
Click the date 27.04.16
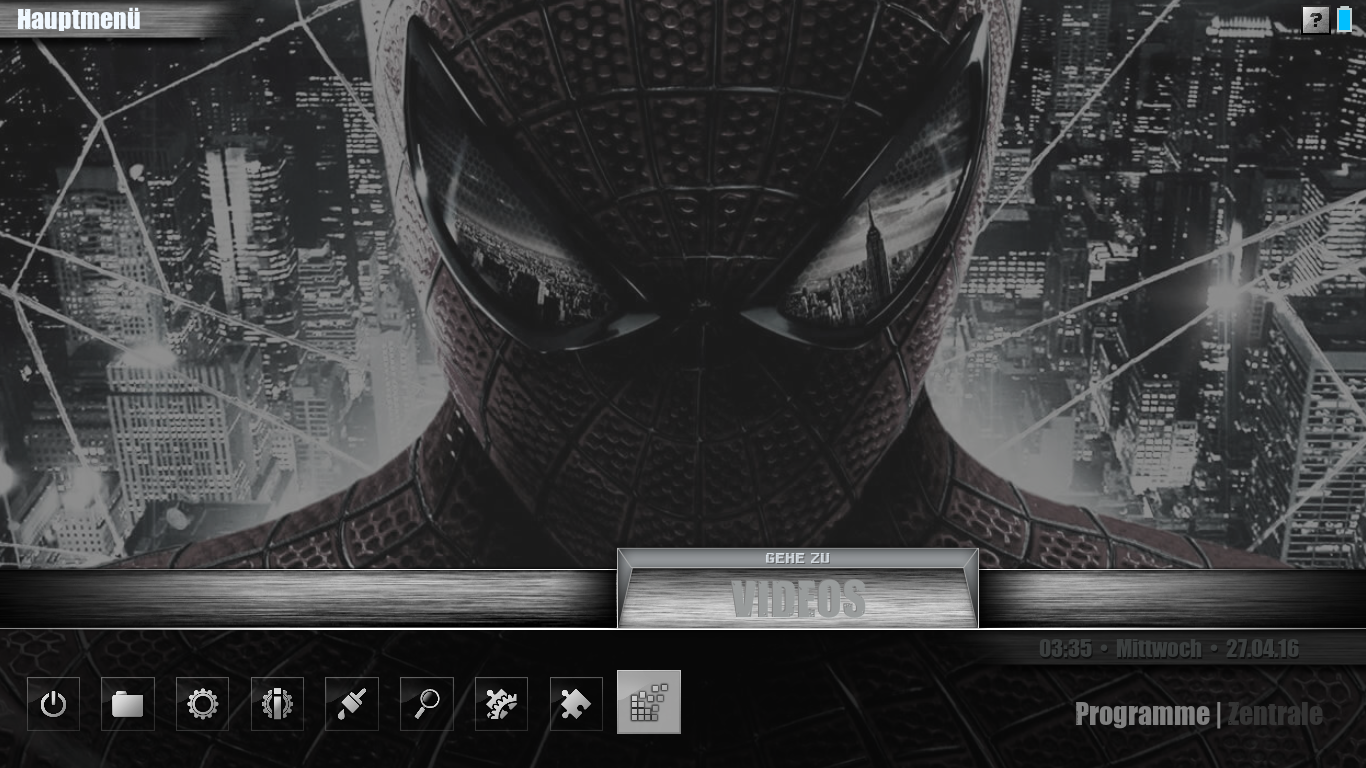coord(1262,649)
